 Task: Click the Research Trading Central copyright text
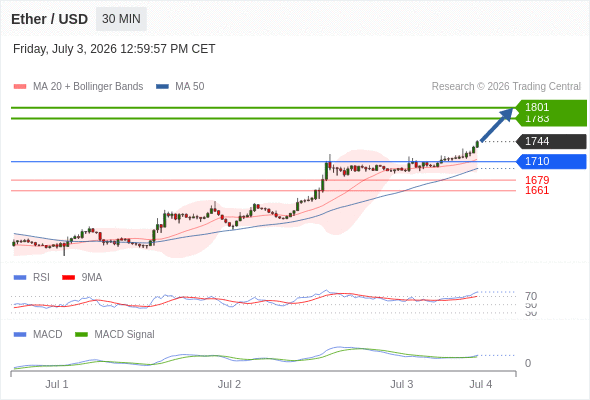506,87
